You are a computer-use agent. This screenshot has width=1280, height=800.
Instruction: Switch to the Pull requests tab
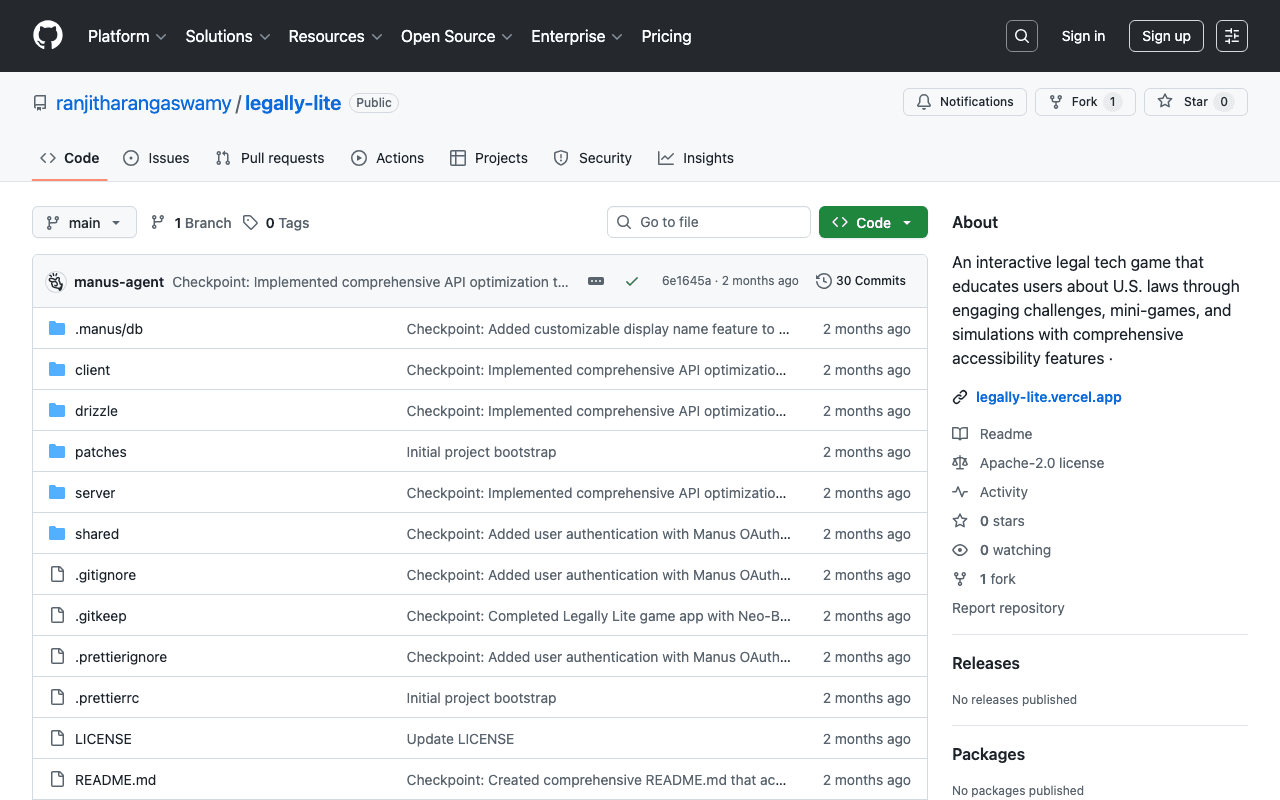(x=270, y=158)
